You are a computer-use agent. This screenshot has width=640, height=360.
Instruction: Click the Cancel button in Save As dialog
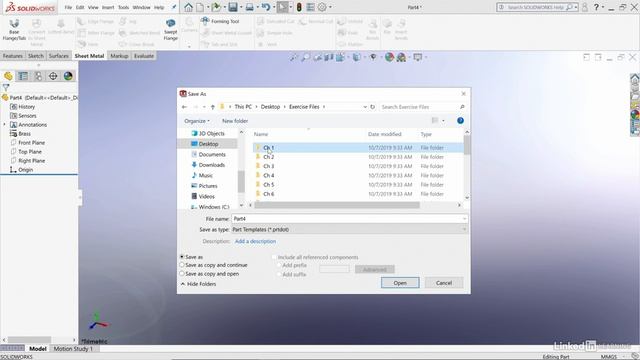point(444,283)
